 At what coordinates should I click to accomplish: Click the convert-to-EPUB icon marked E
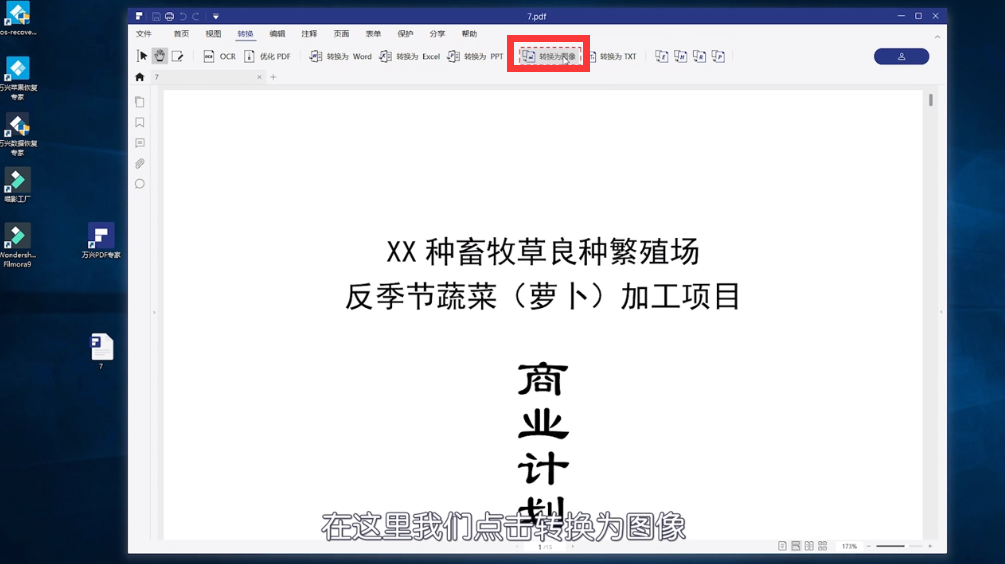(x=661, y=56)
